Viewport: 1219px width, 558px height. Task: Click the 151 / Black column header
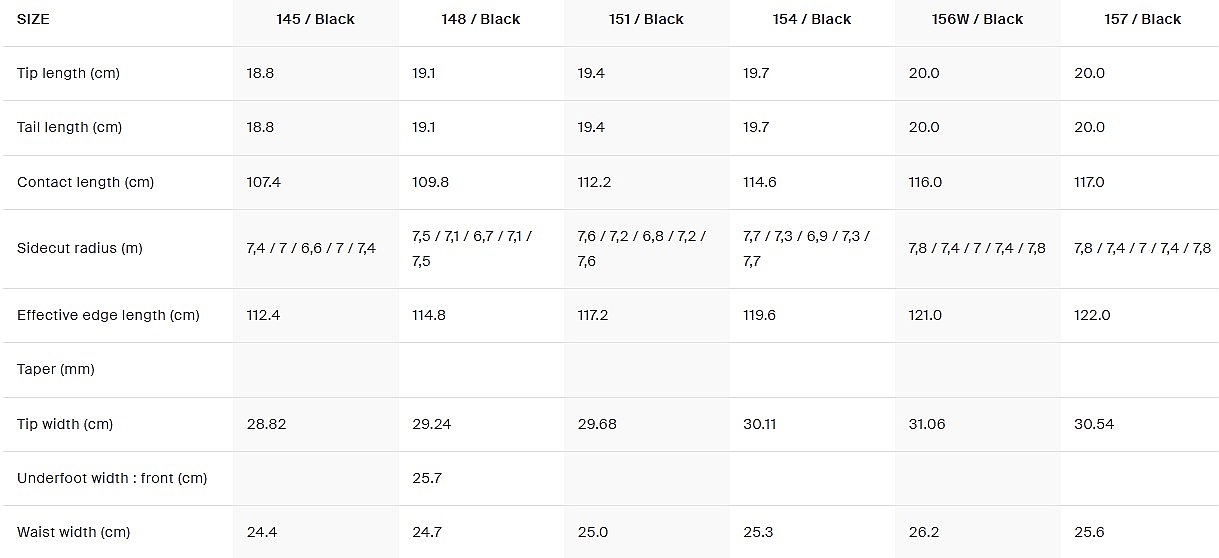click(x=646, y=19)
